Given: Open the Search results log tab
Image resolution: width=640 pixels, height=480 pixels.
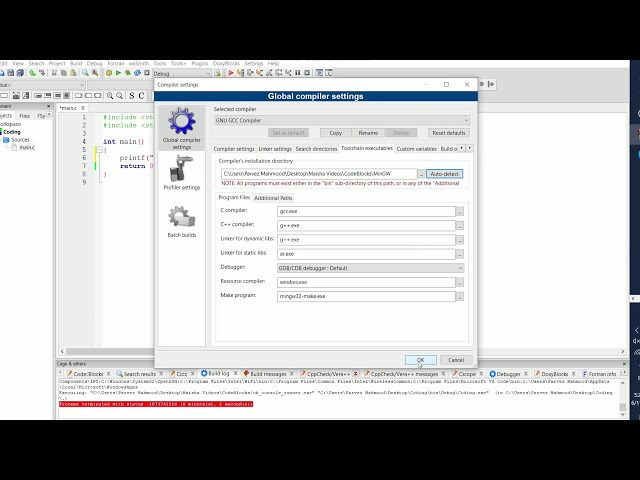Looking at the screenshot, I should pyautogui.click(x=140, y=374).
